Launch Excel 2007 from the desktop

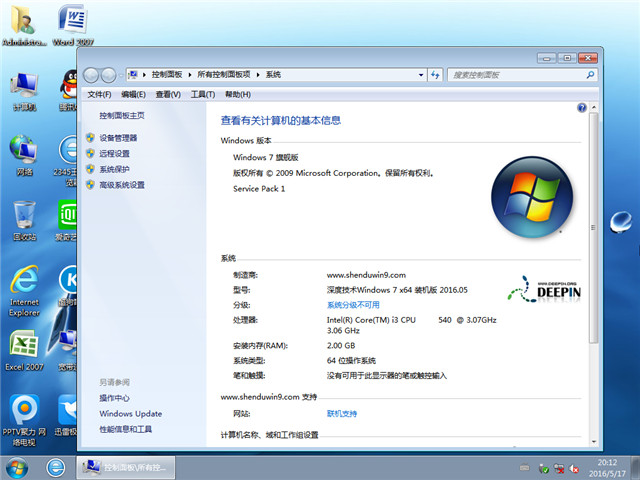pyautogui.click(x=24, y=350)
